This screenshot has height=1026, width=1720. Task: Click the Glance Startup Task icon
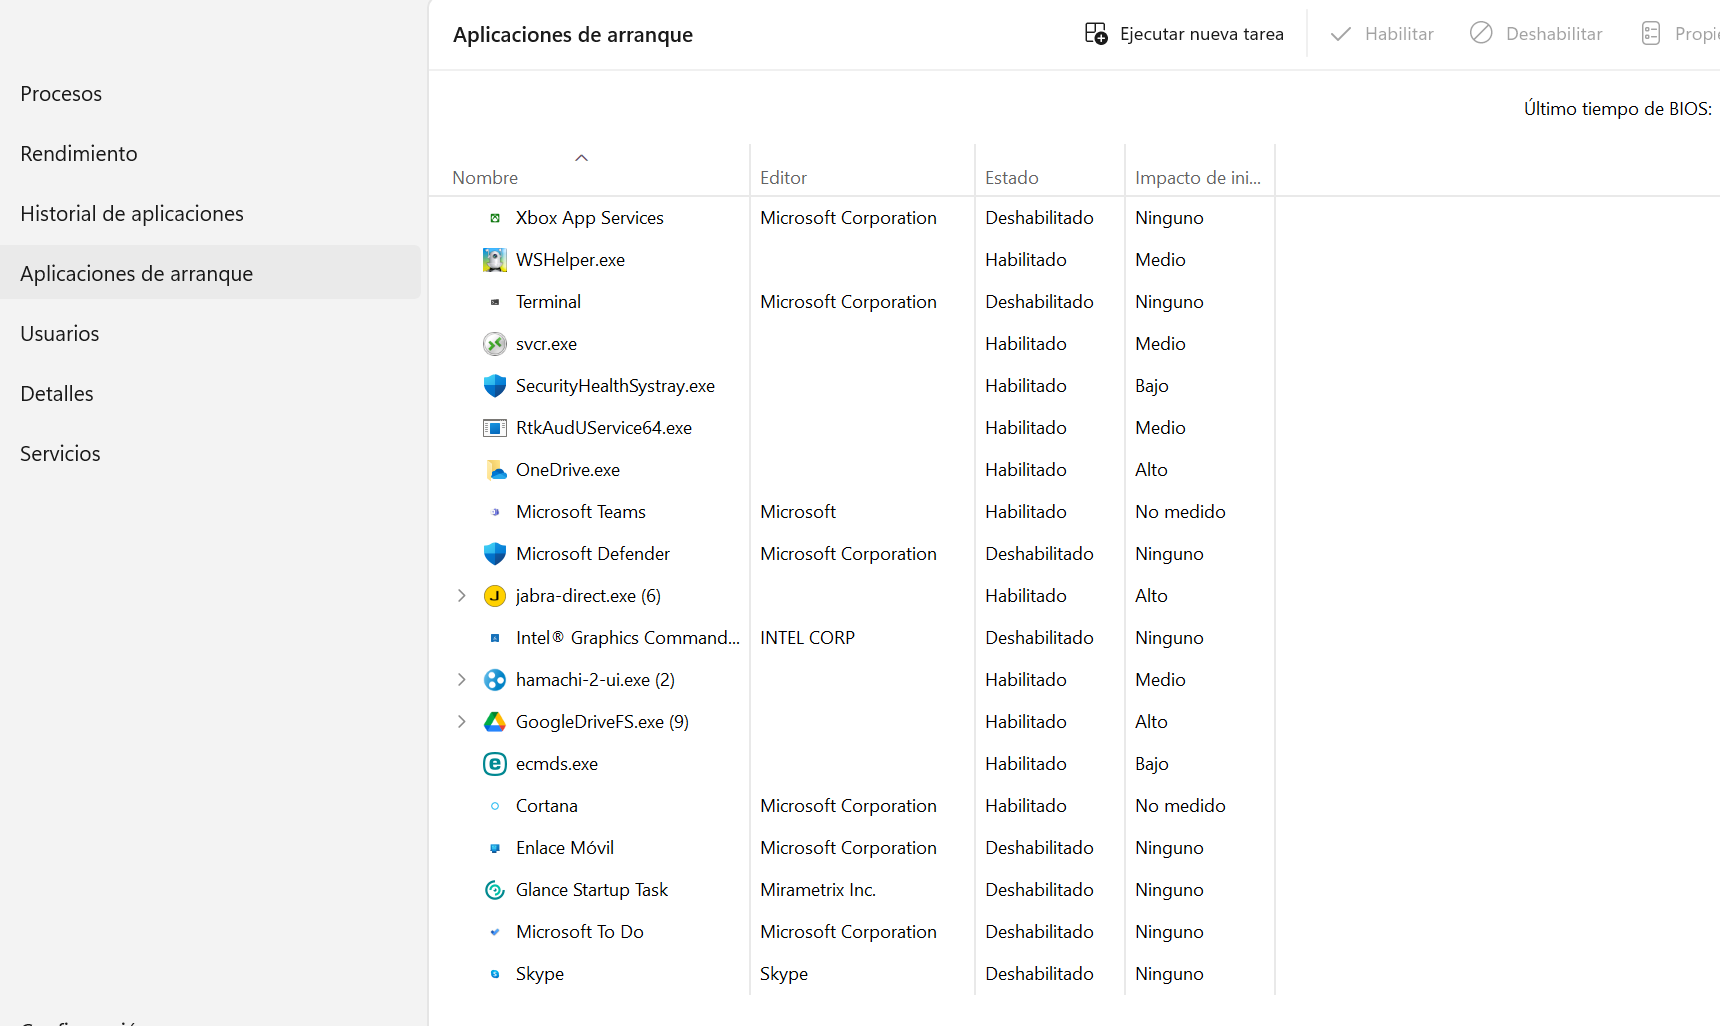click(495, 890)
